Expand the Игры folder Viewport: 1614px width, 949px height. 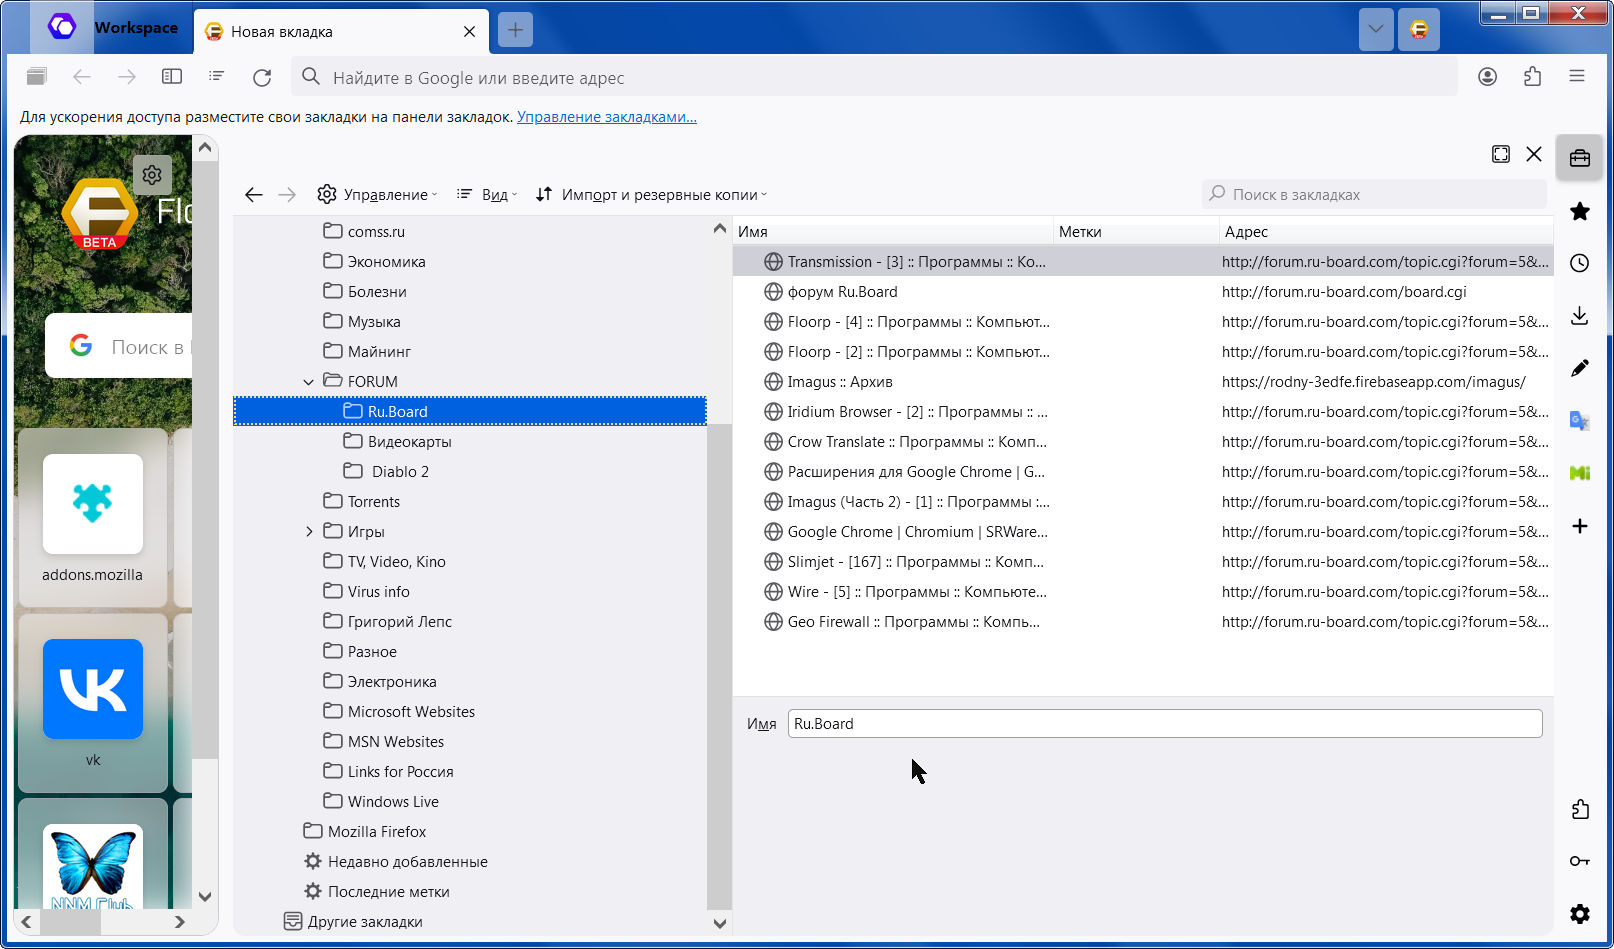[x=309, y=532]
